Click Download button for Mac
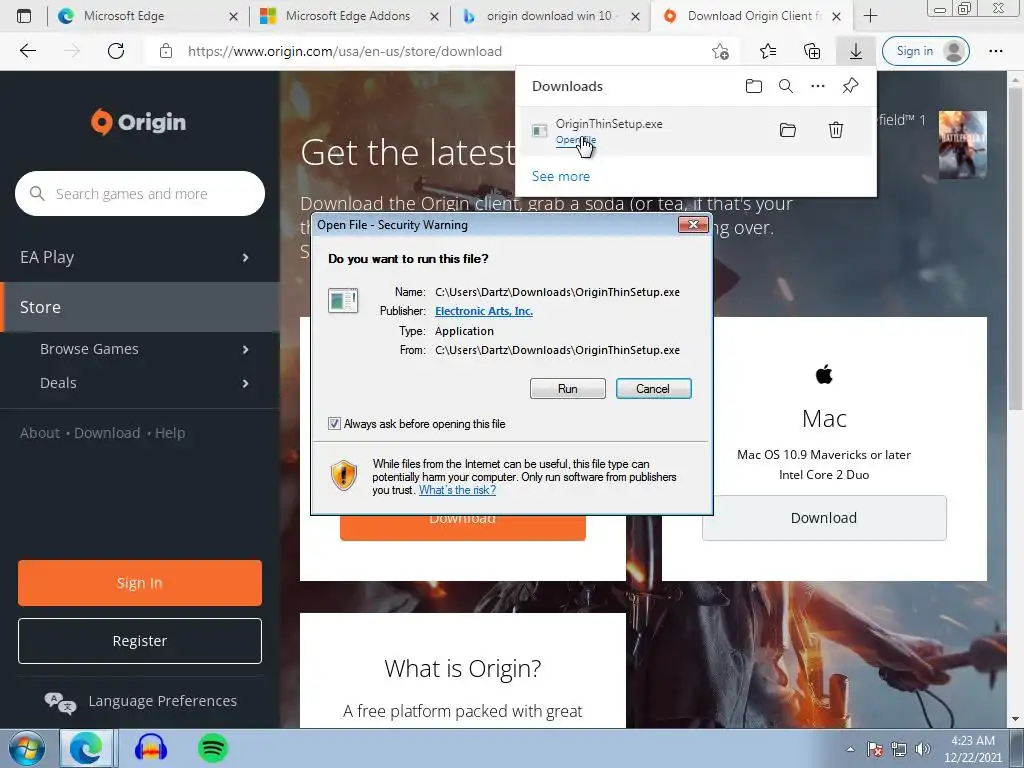This screenshot has height=768, width=1024. (824, 518)
